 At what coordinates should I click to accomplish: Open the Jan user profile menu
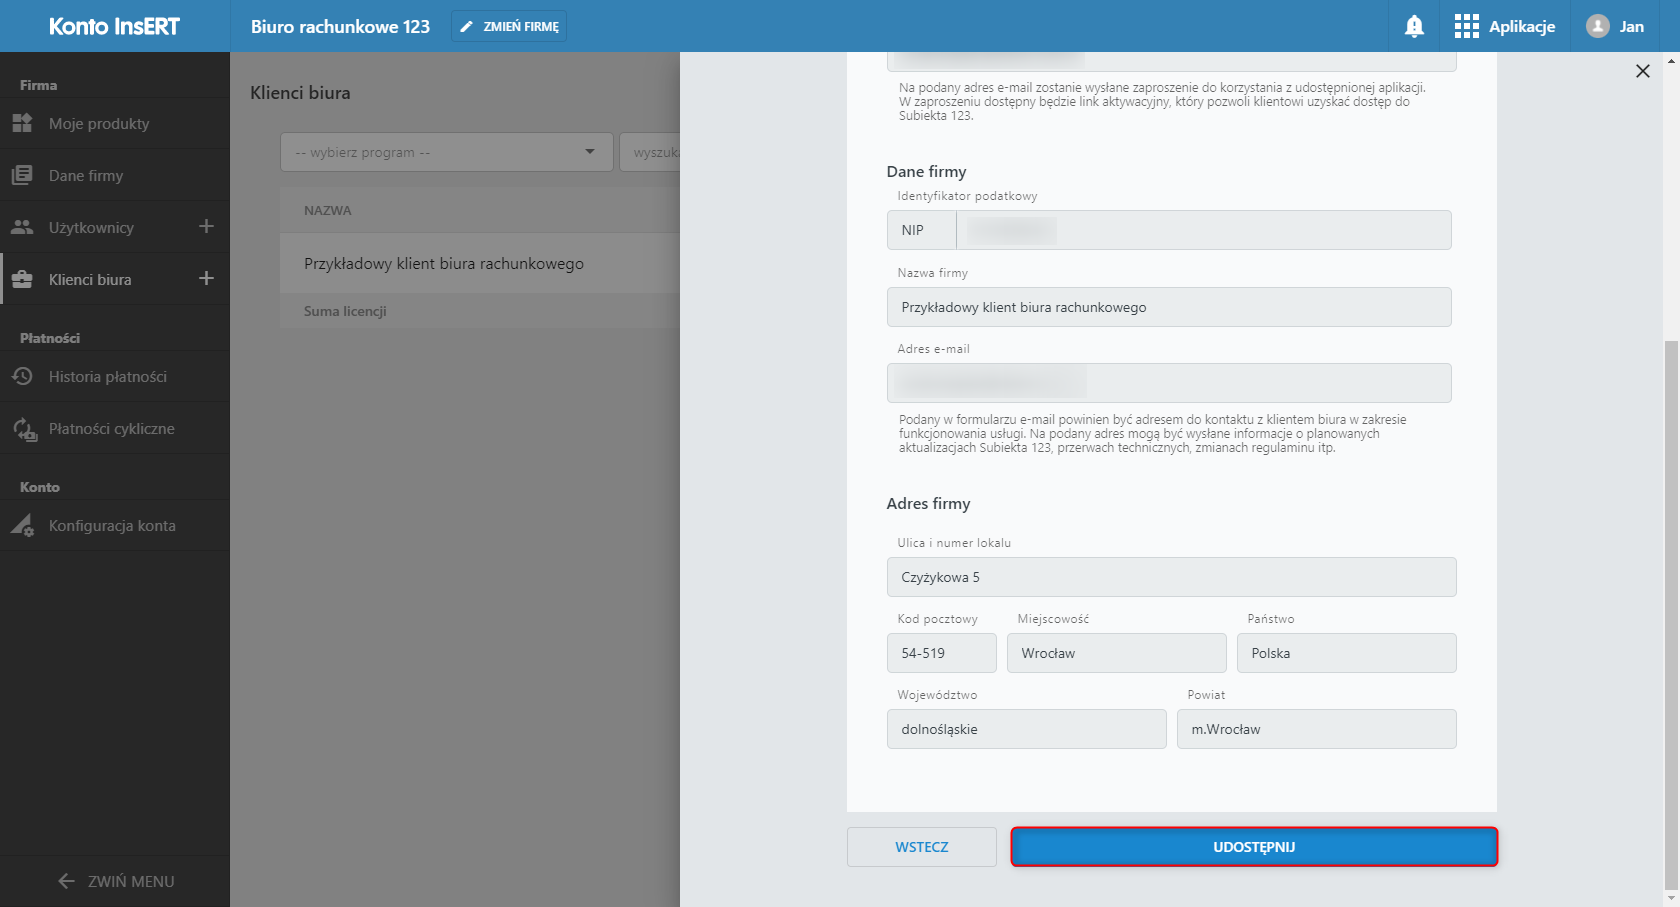coord(1615,27)
